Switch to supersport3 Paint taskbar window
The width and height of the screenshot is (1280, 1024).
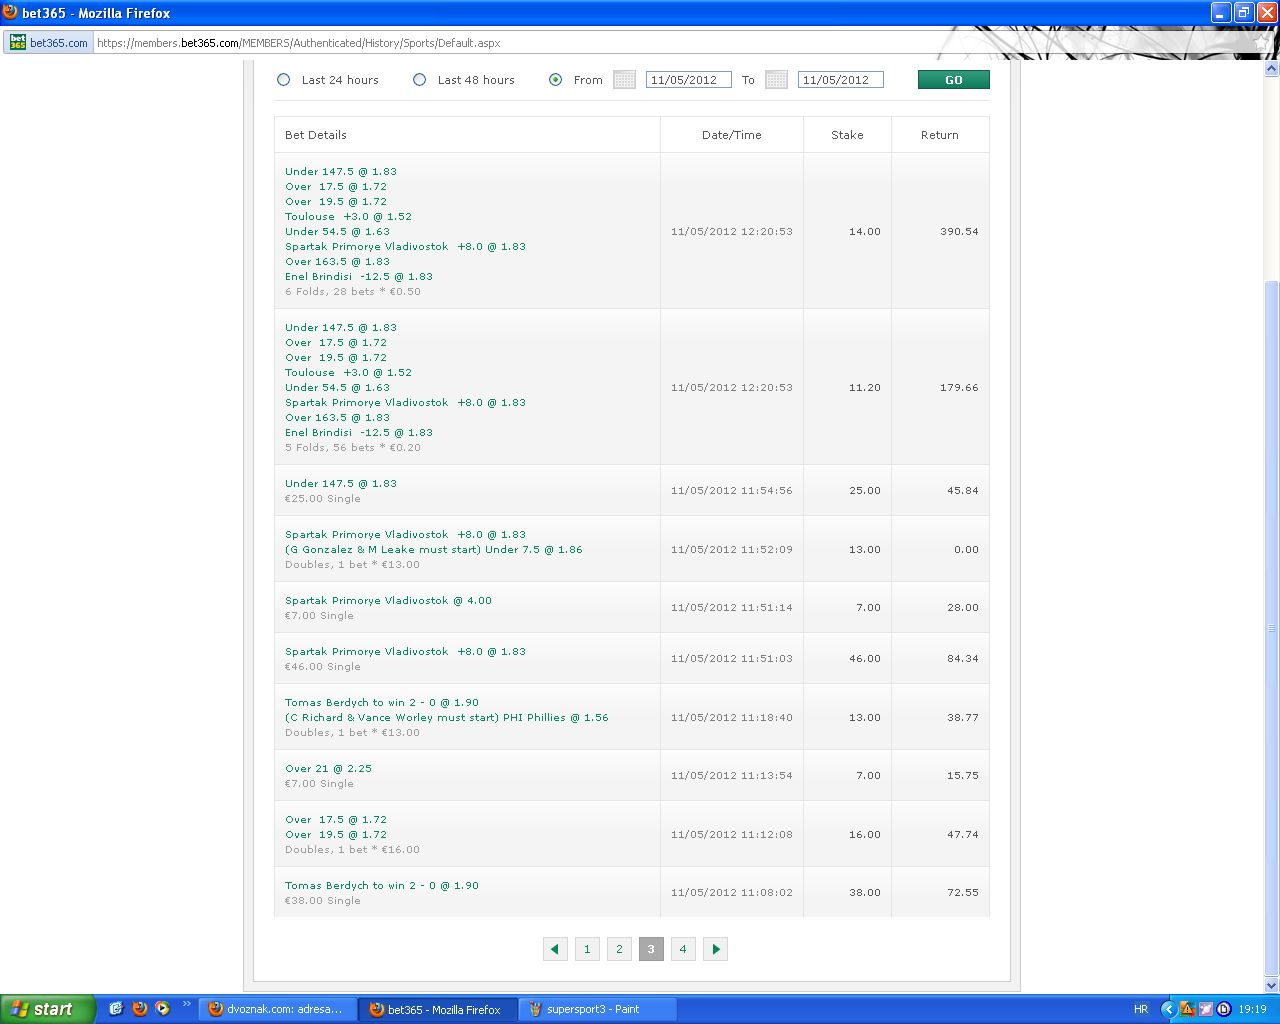click(597, 1009)
